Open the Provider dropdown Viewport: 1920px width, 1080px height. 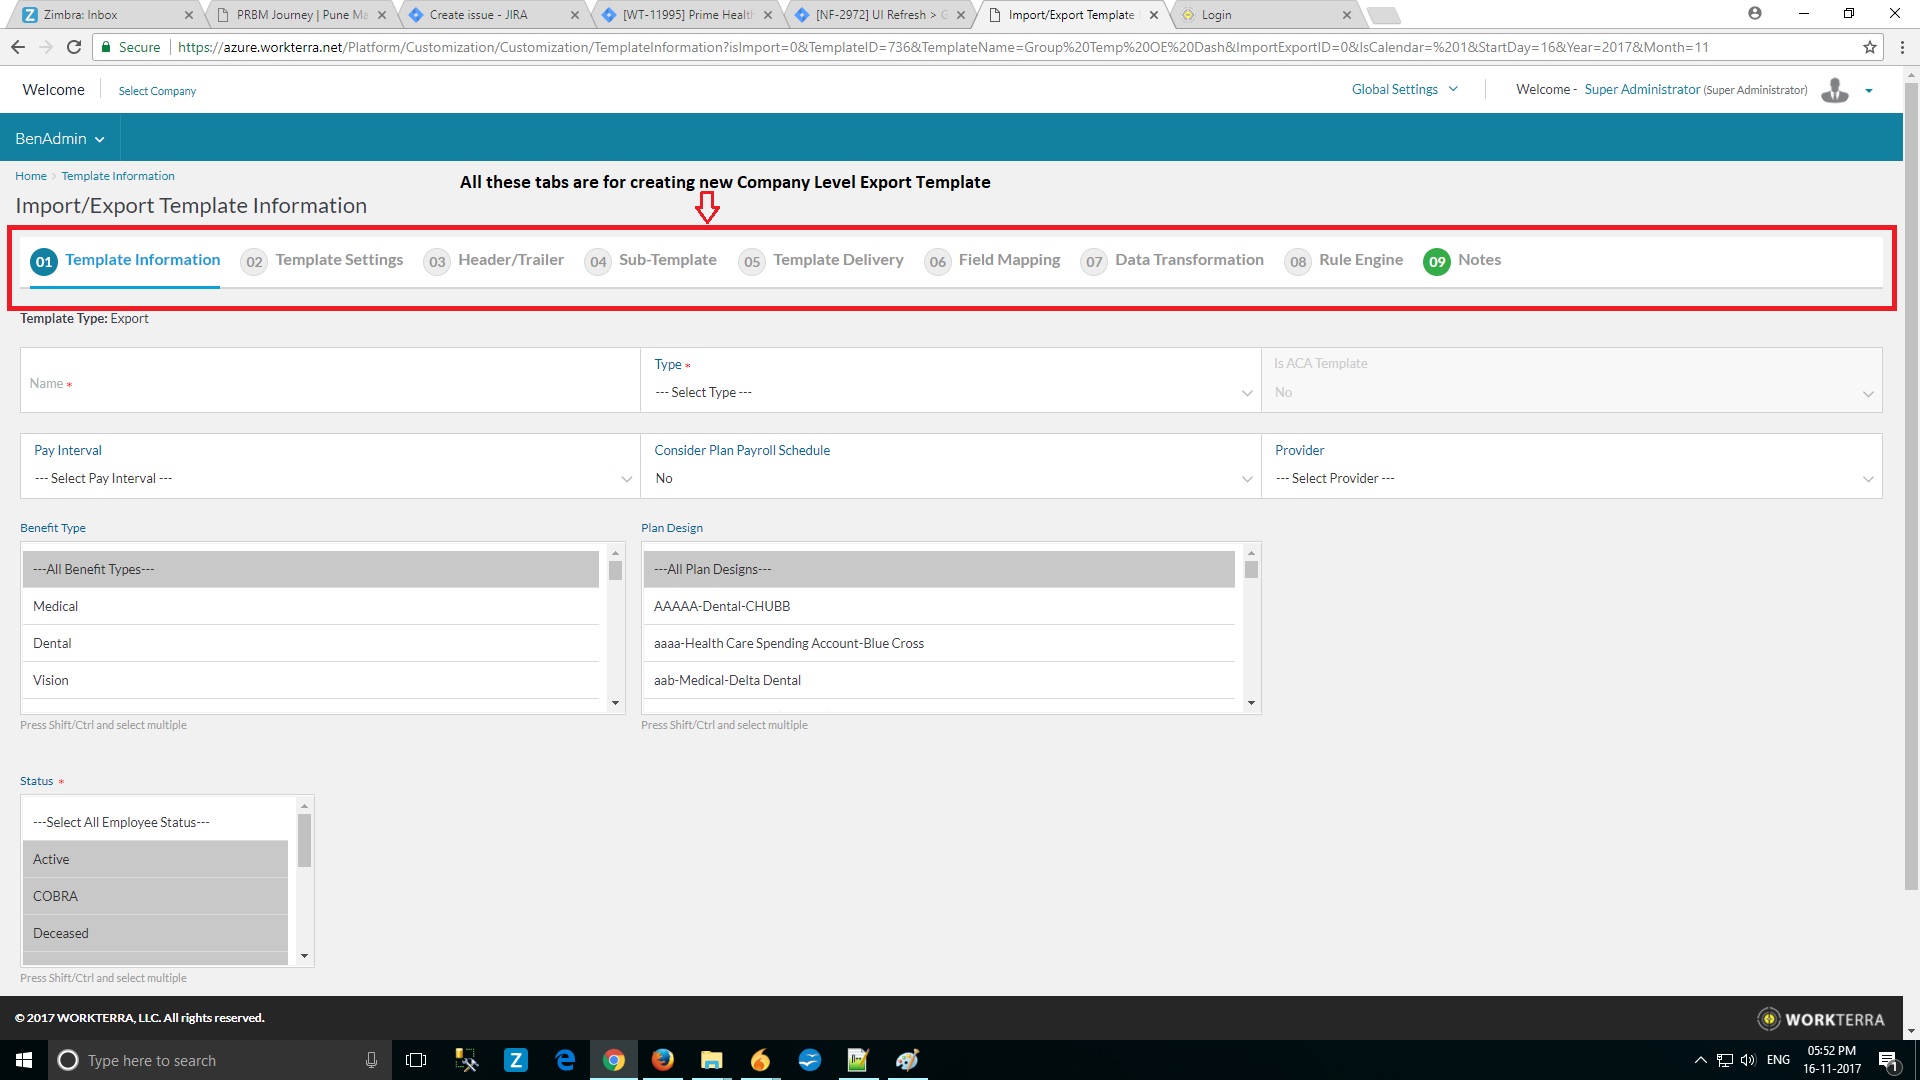(x=1570, y=478)
